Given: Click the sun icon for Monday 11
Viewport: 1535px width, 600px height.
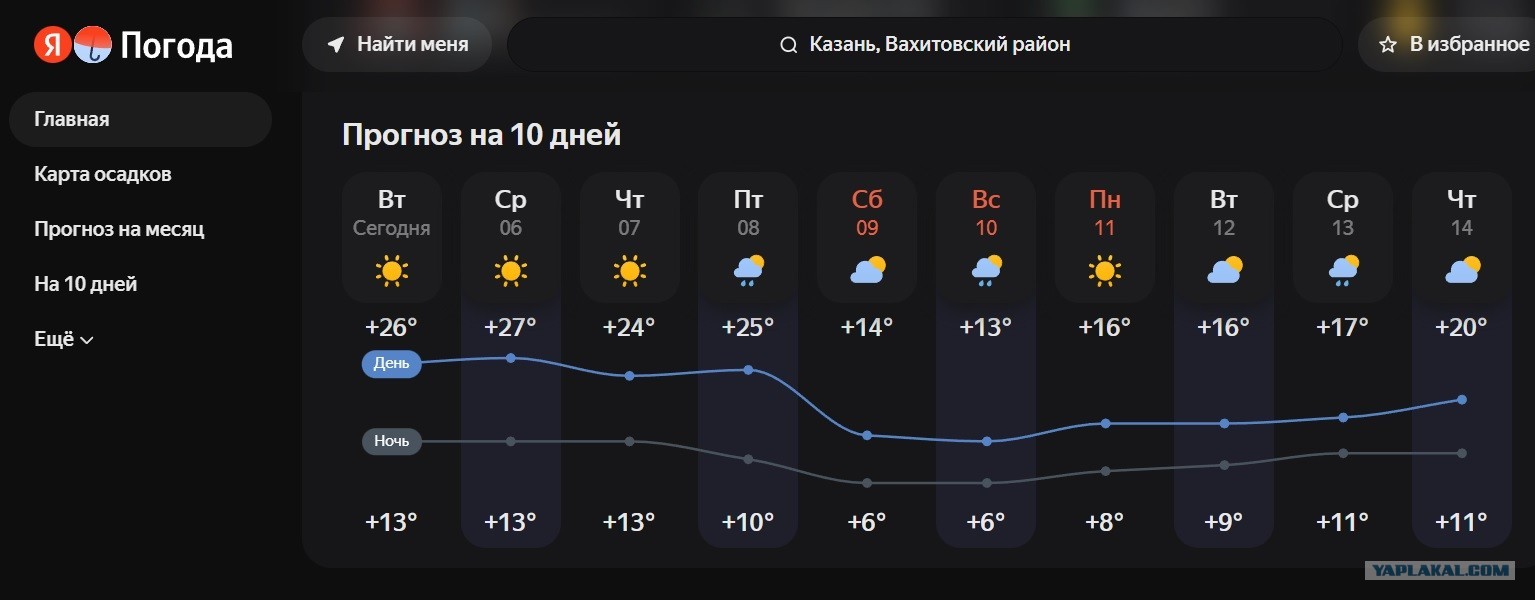Looking at the screenshot, I should (x=1104, y=270).
